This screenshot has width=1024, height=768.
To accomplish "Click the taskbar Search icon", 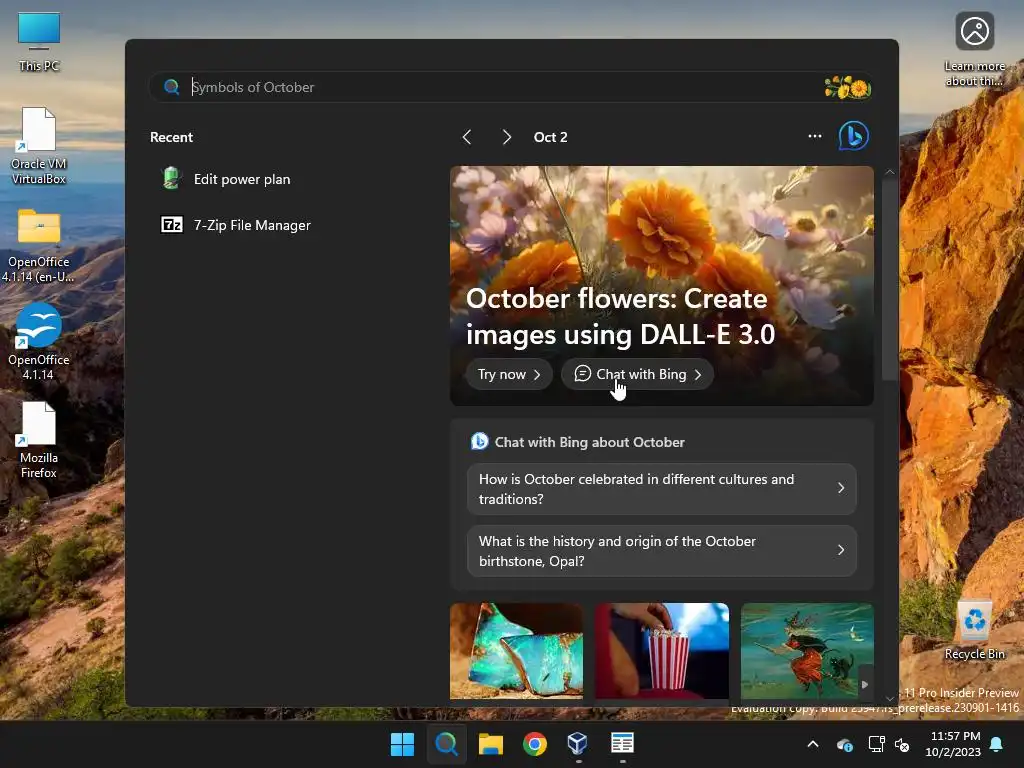I will [447, 744].
